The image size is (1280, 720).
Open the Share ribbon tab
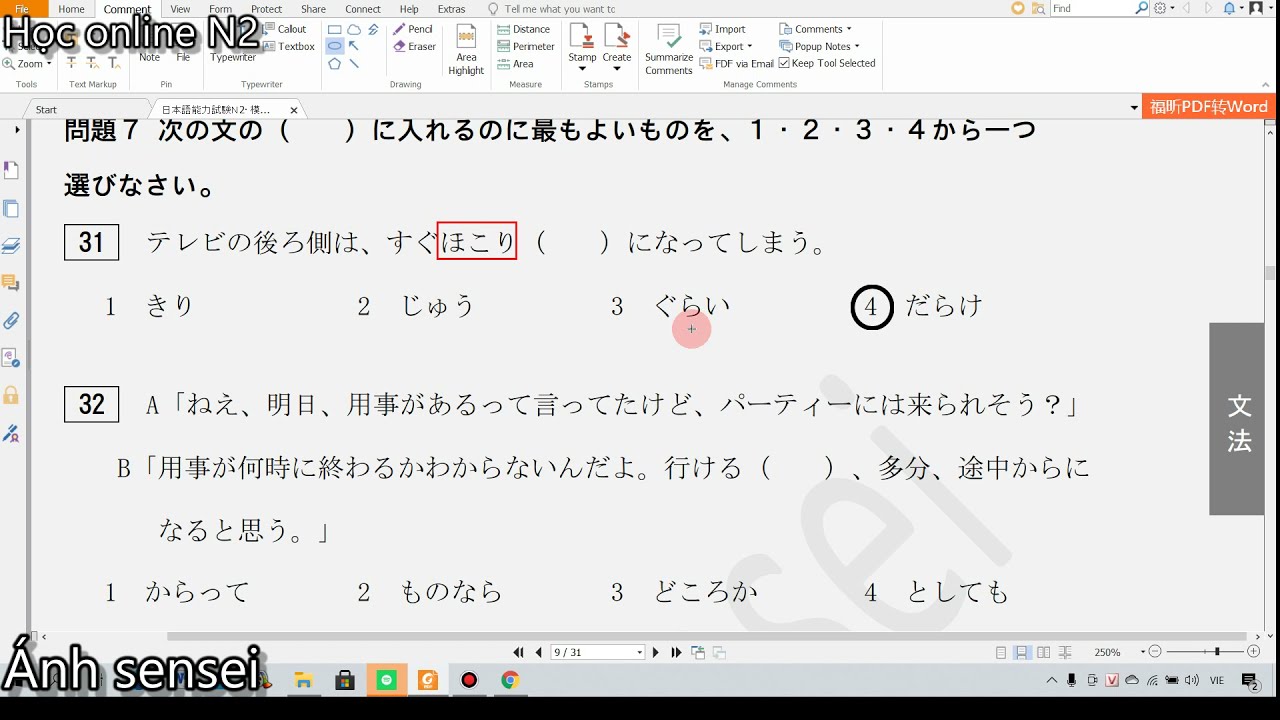313,9
